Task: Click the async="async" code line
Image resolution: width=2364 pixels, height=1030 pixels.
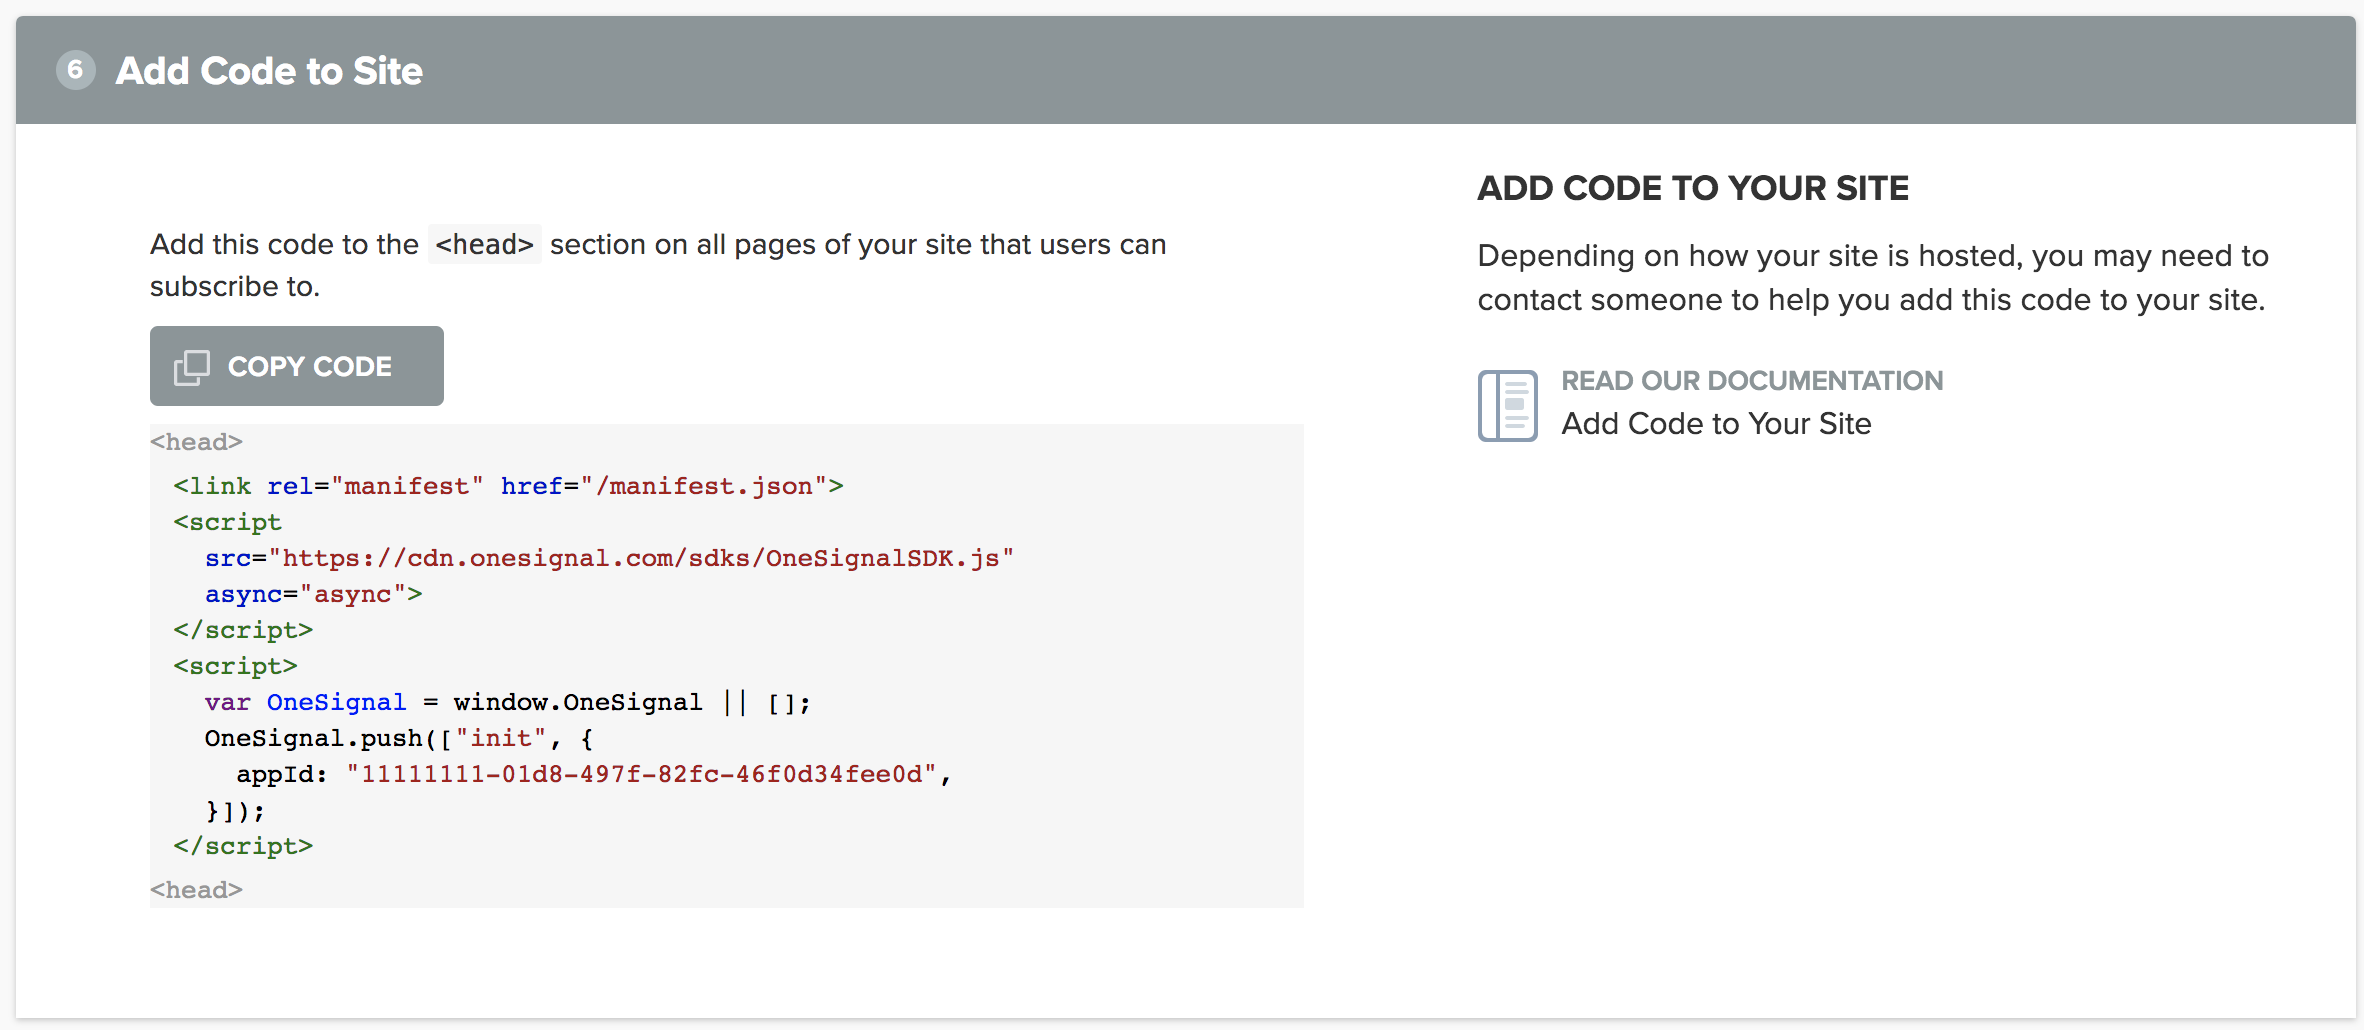Action: point(313,594)
